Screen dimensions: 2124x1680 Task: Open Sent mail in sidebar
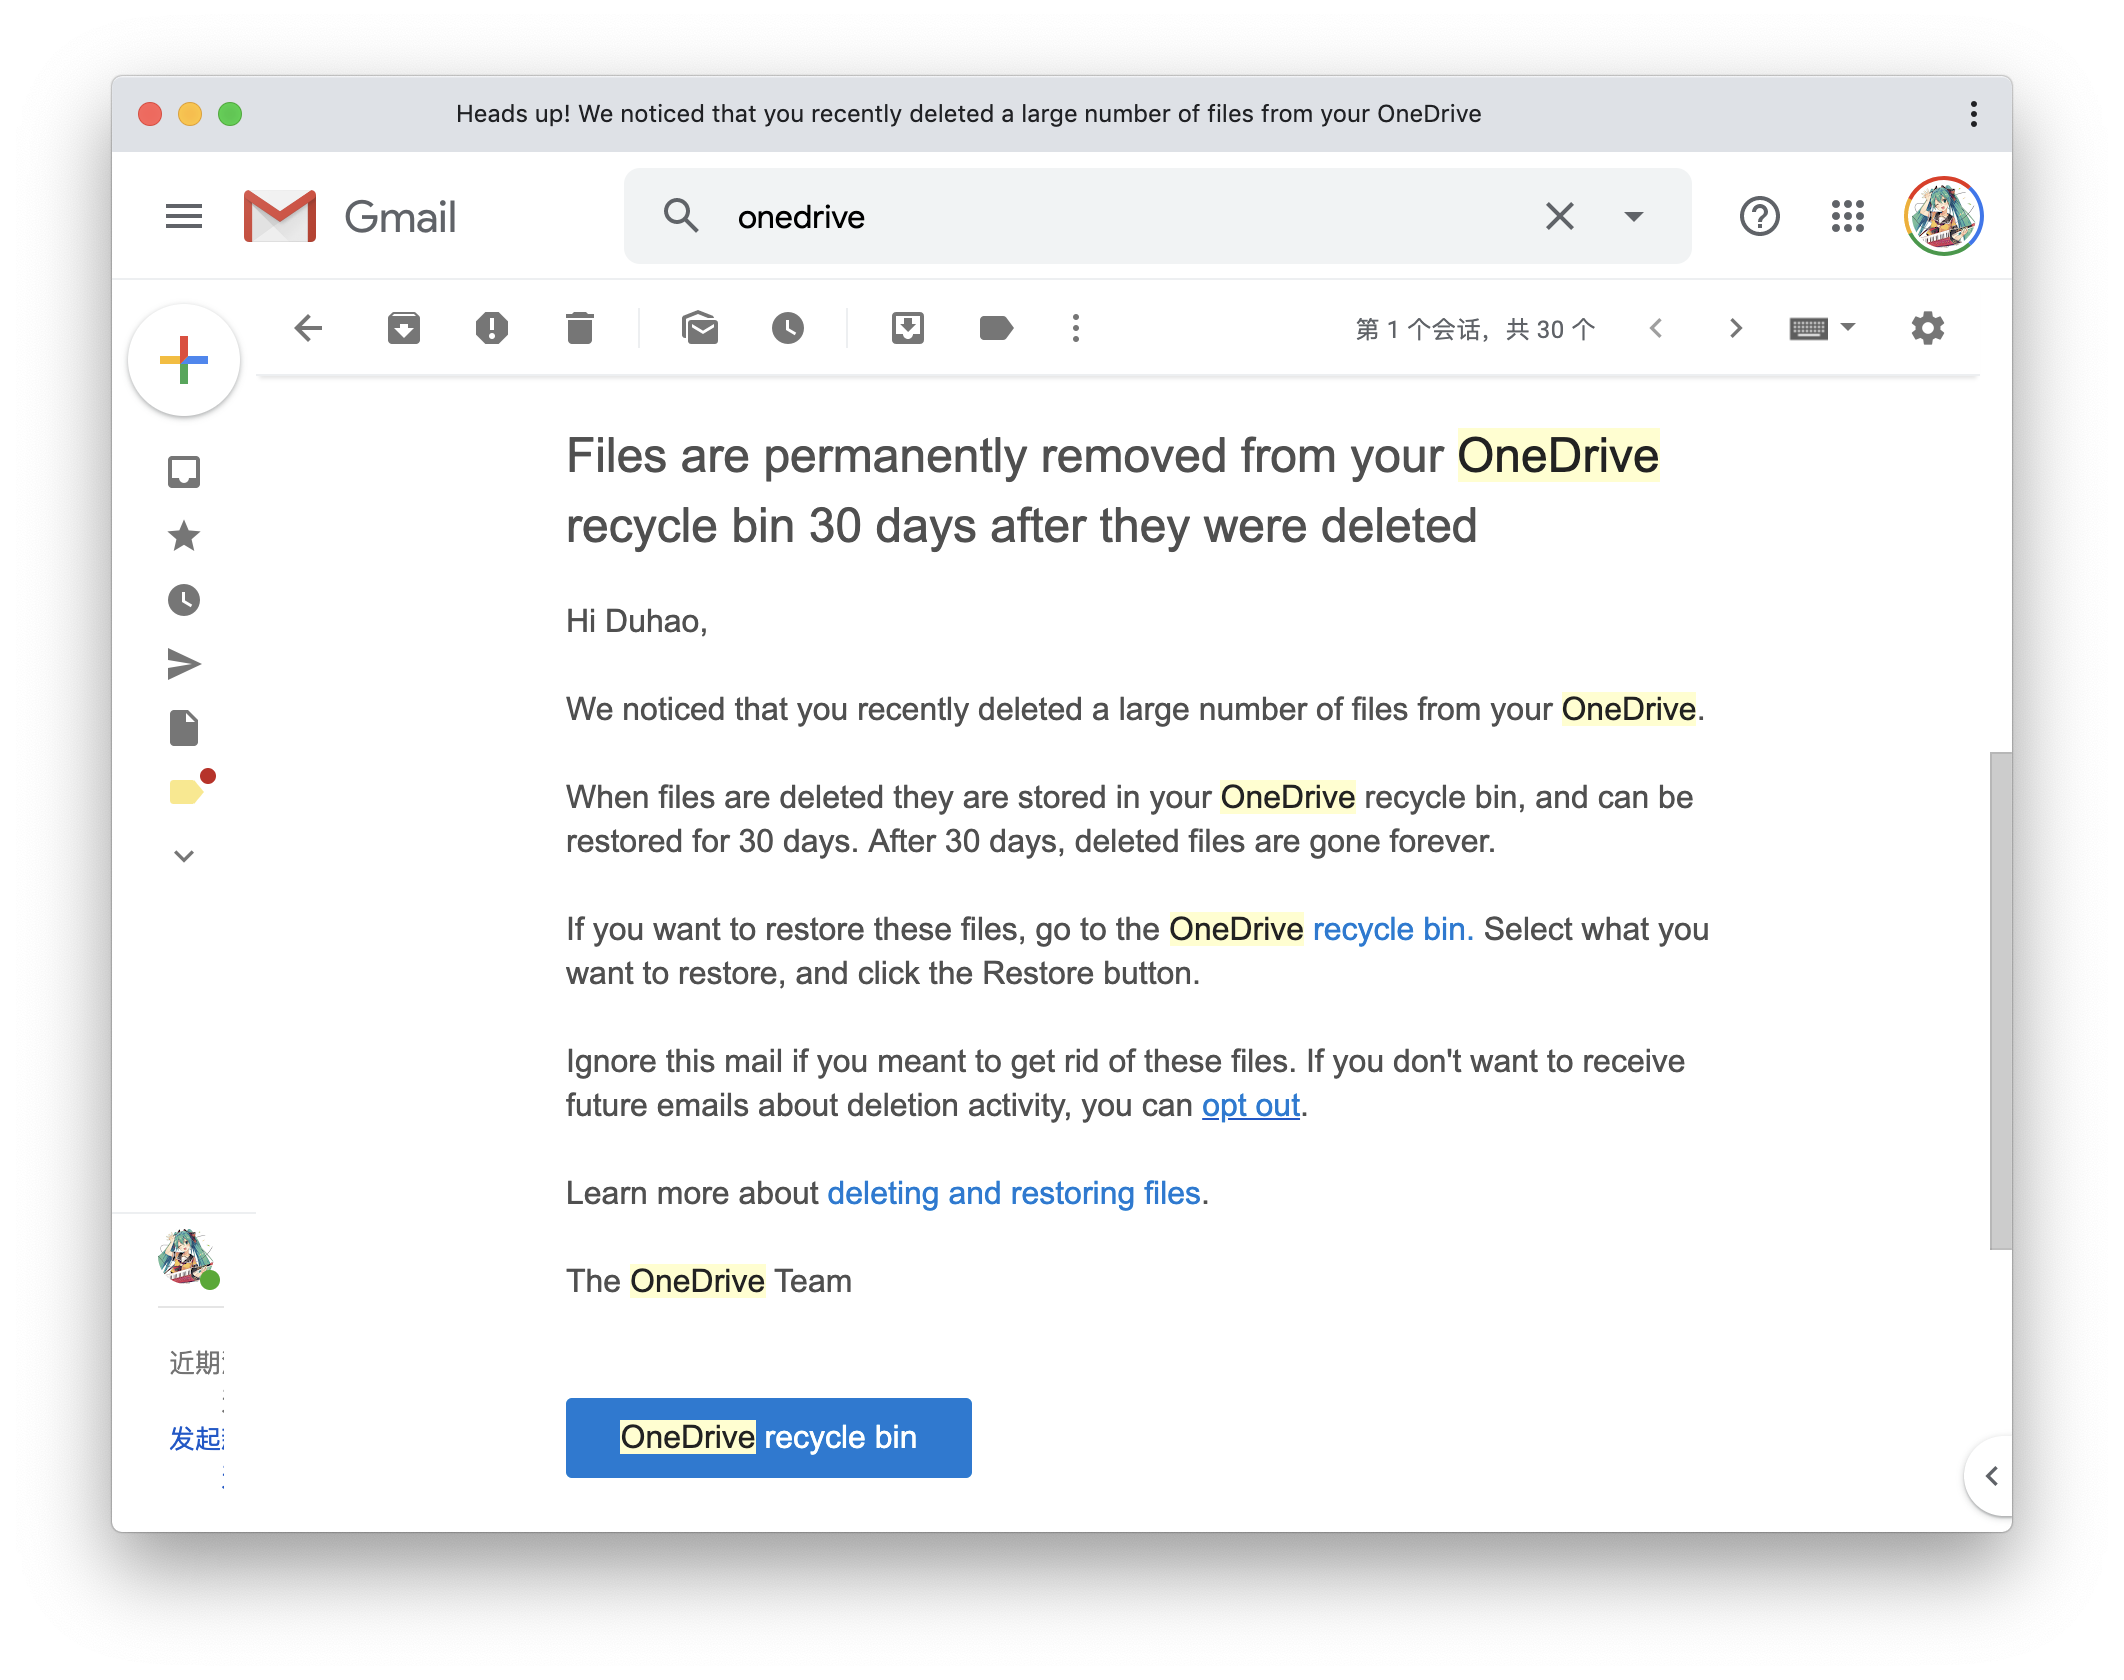[184, 664]
